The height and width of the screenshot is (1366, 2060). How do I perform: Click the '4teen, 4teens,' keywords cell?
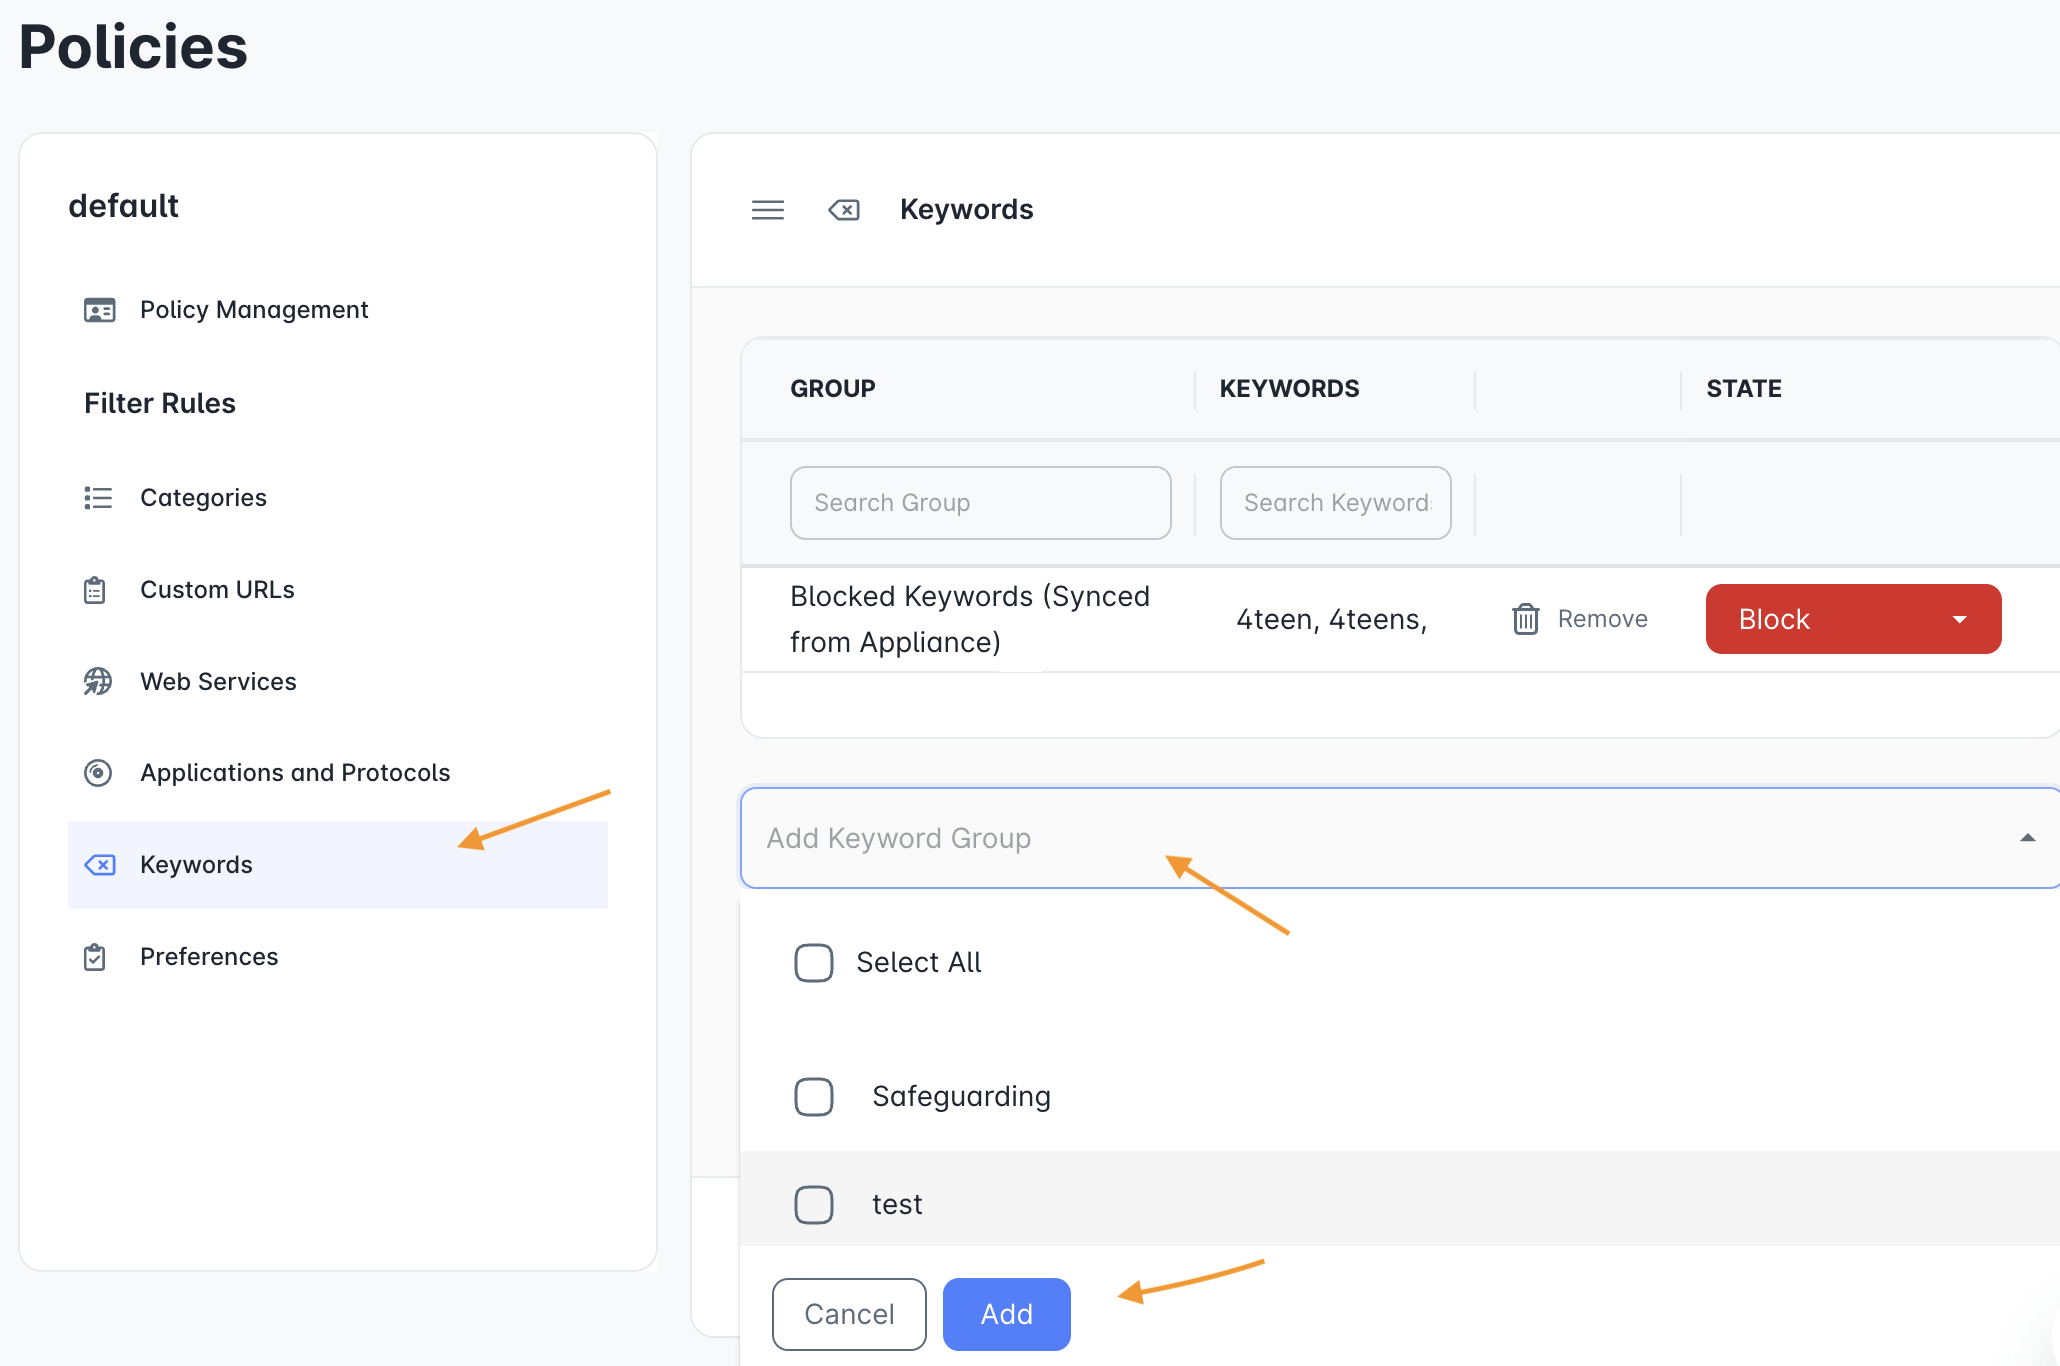pos(1332,620)
